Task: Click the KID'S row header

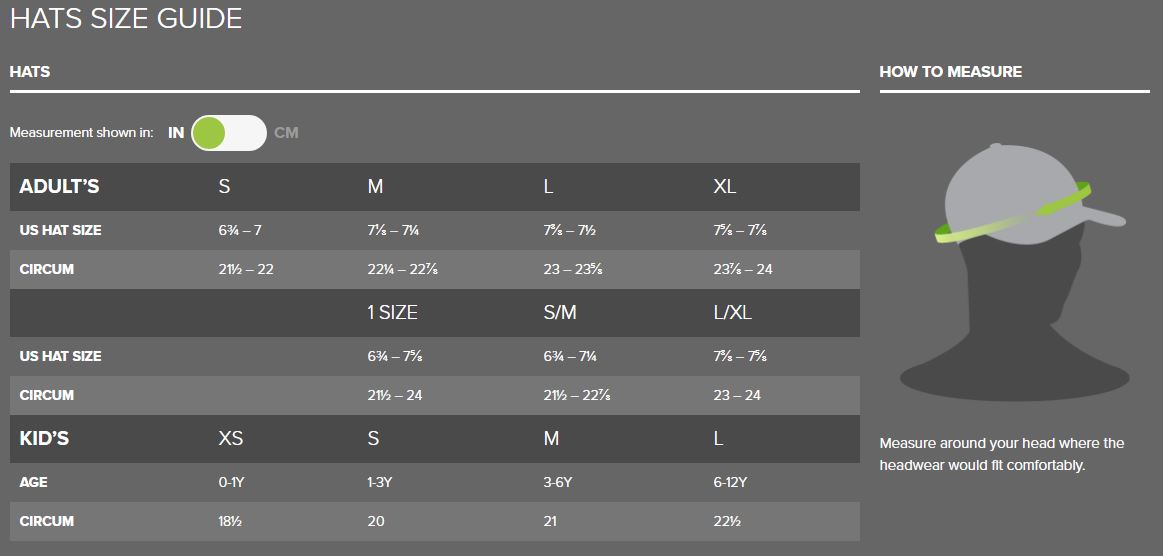Action: pyautogui.click(x=44, y=439)
